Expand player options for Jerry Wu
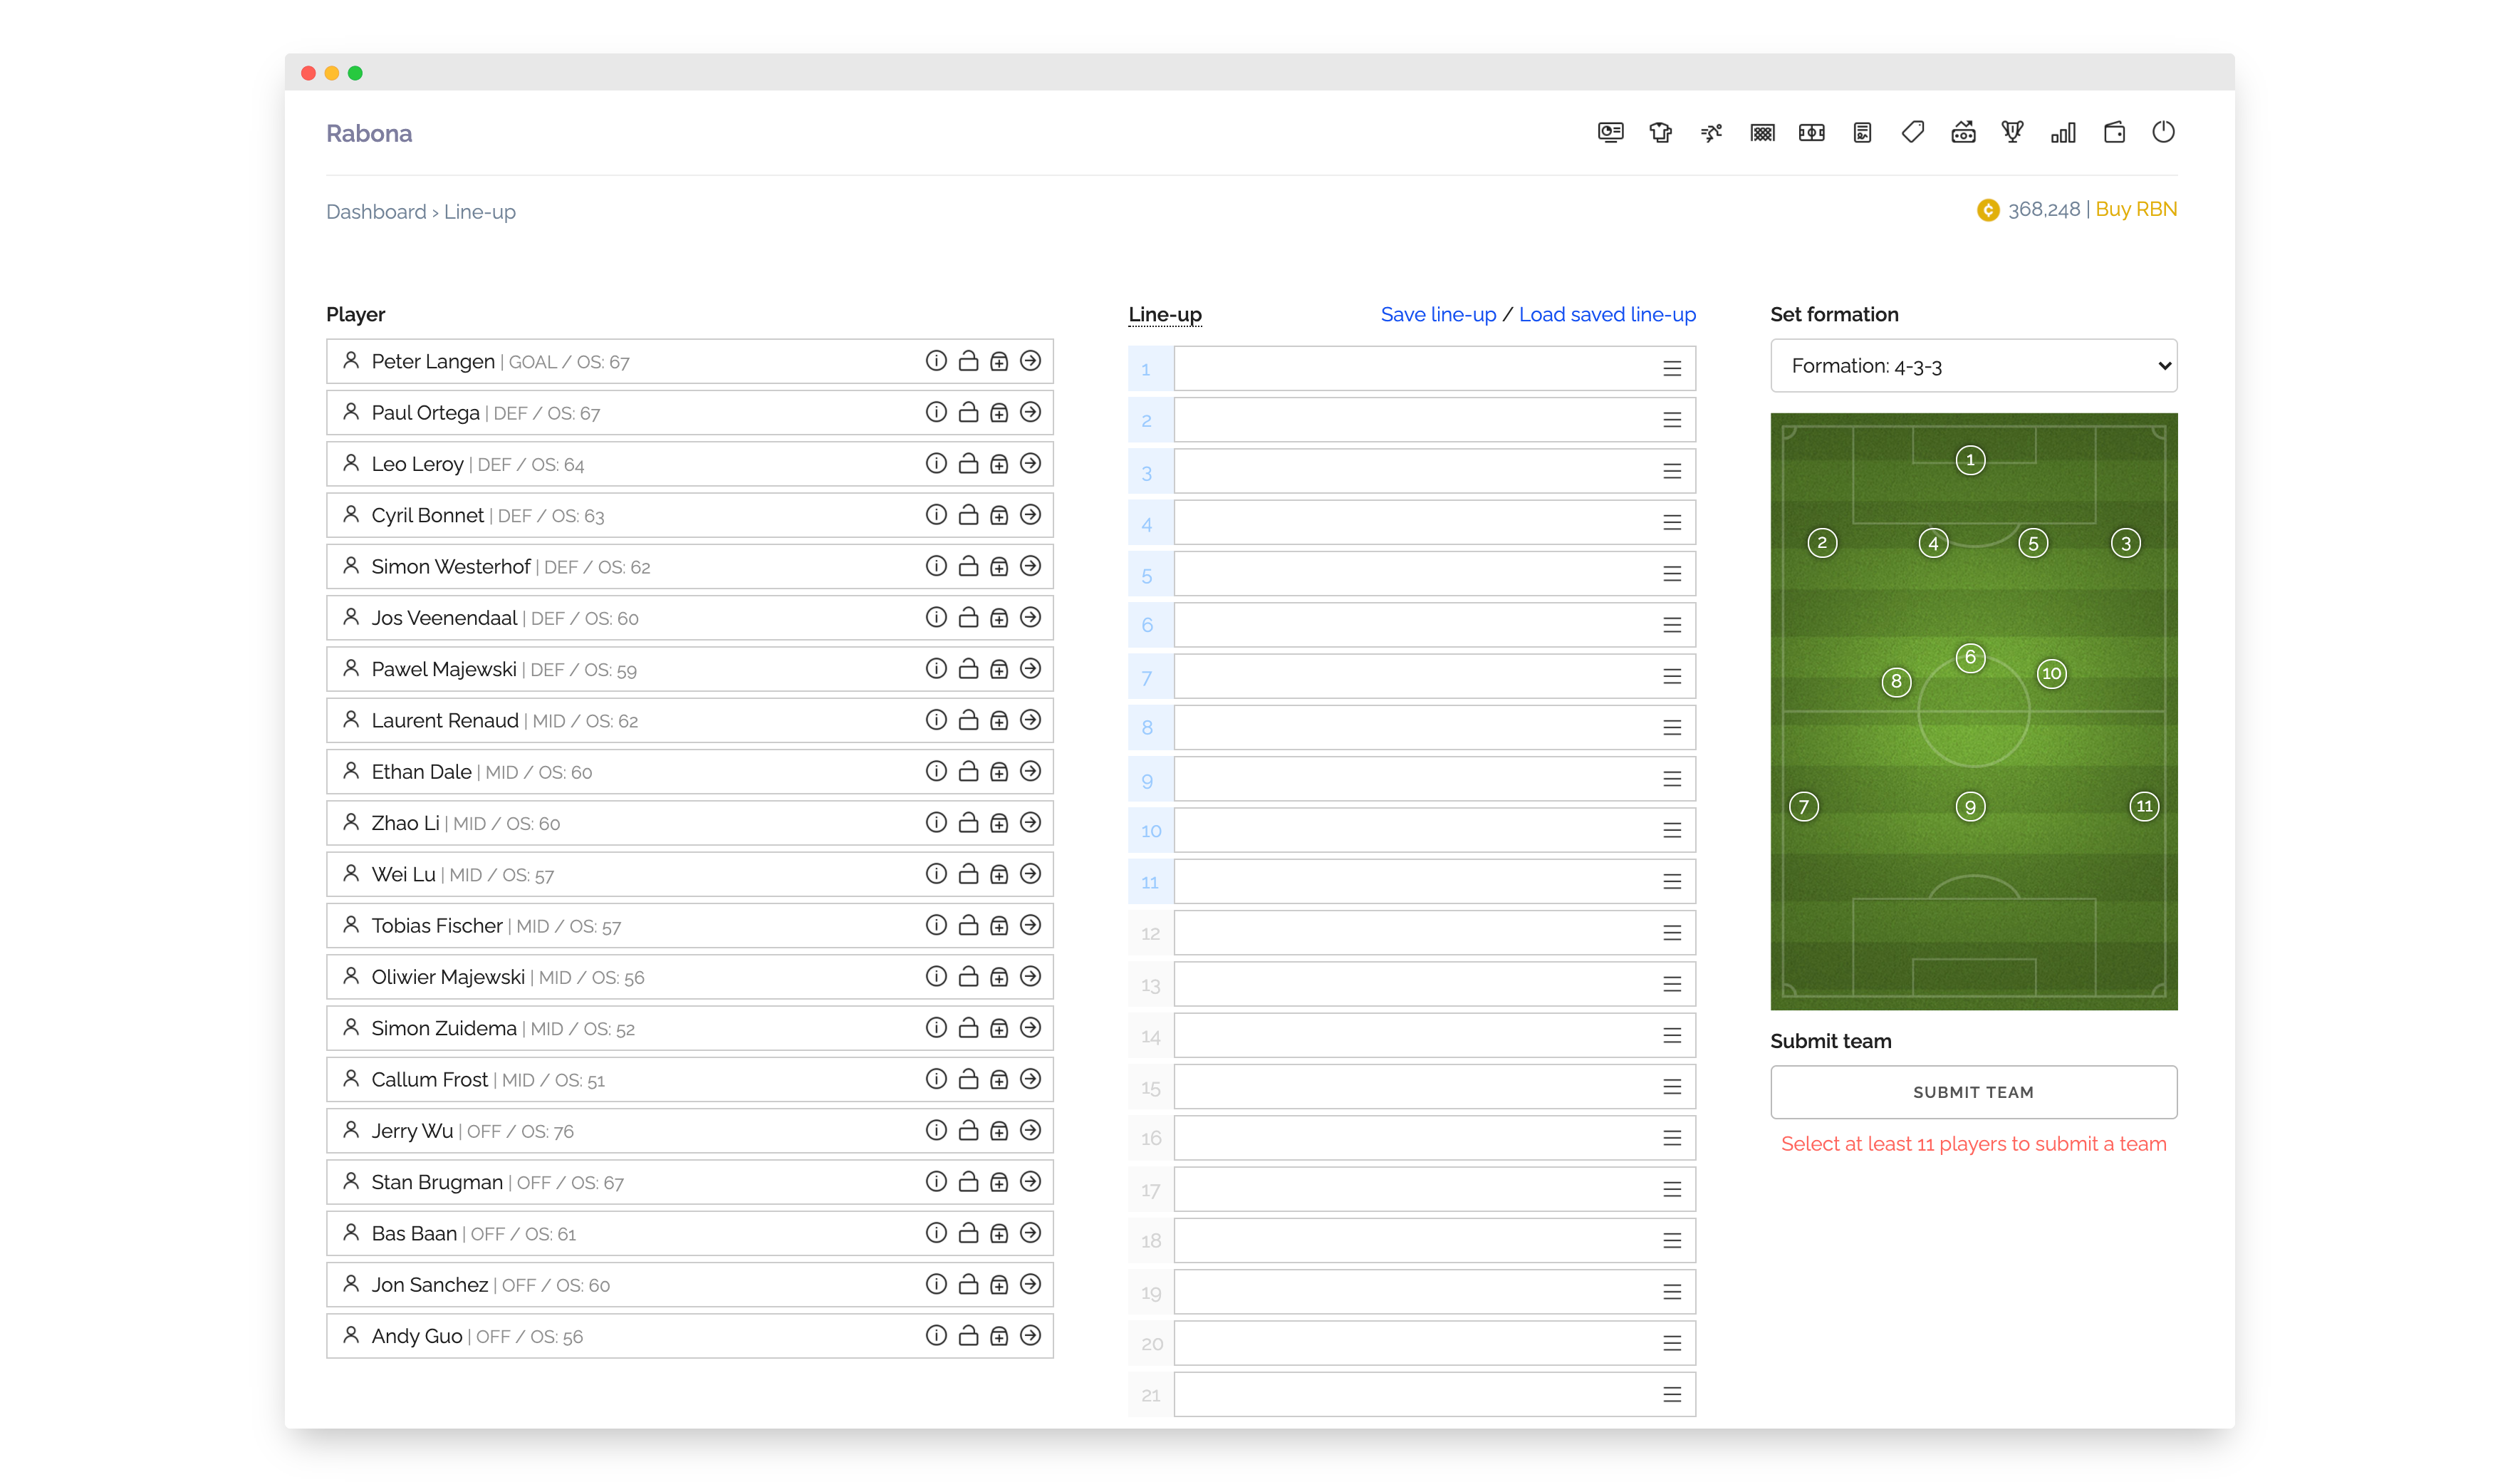2520x1482 pixels. (x=1031, y=1129)
